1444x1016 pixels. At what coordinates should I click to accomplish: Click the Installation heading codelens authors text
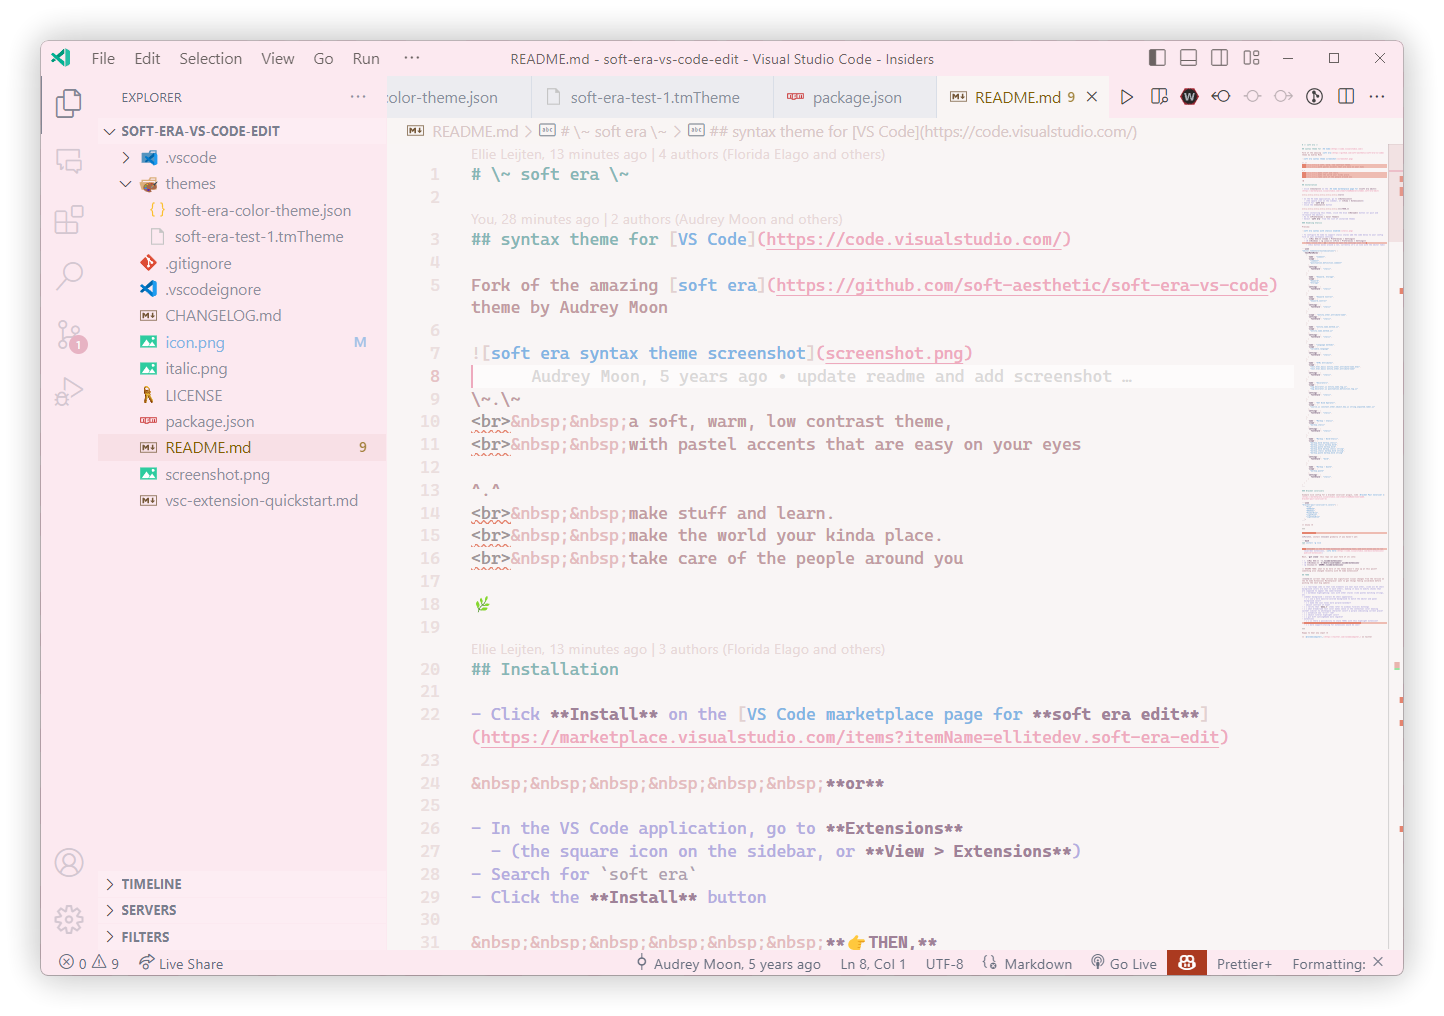tap(678, 649)
